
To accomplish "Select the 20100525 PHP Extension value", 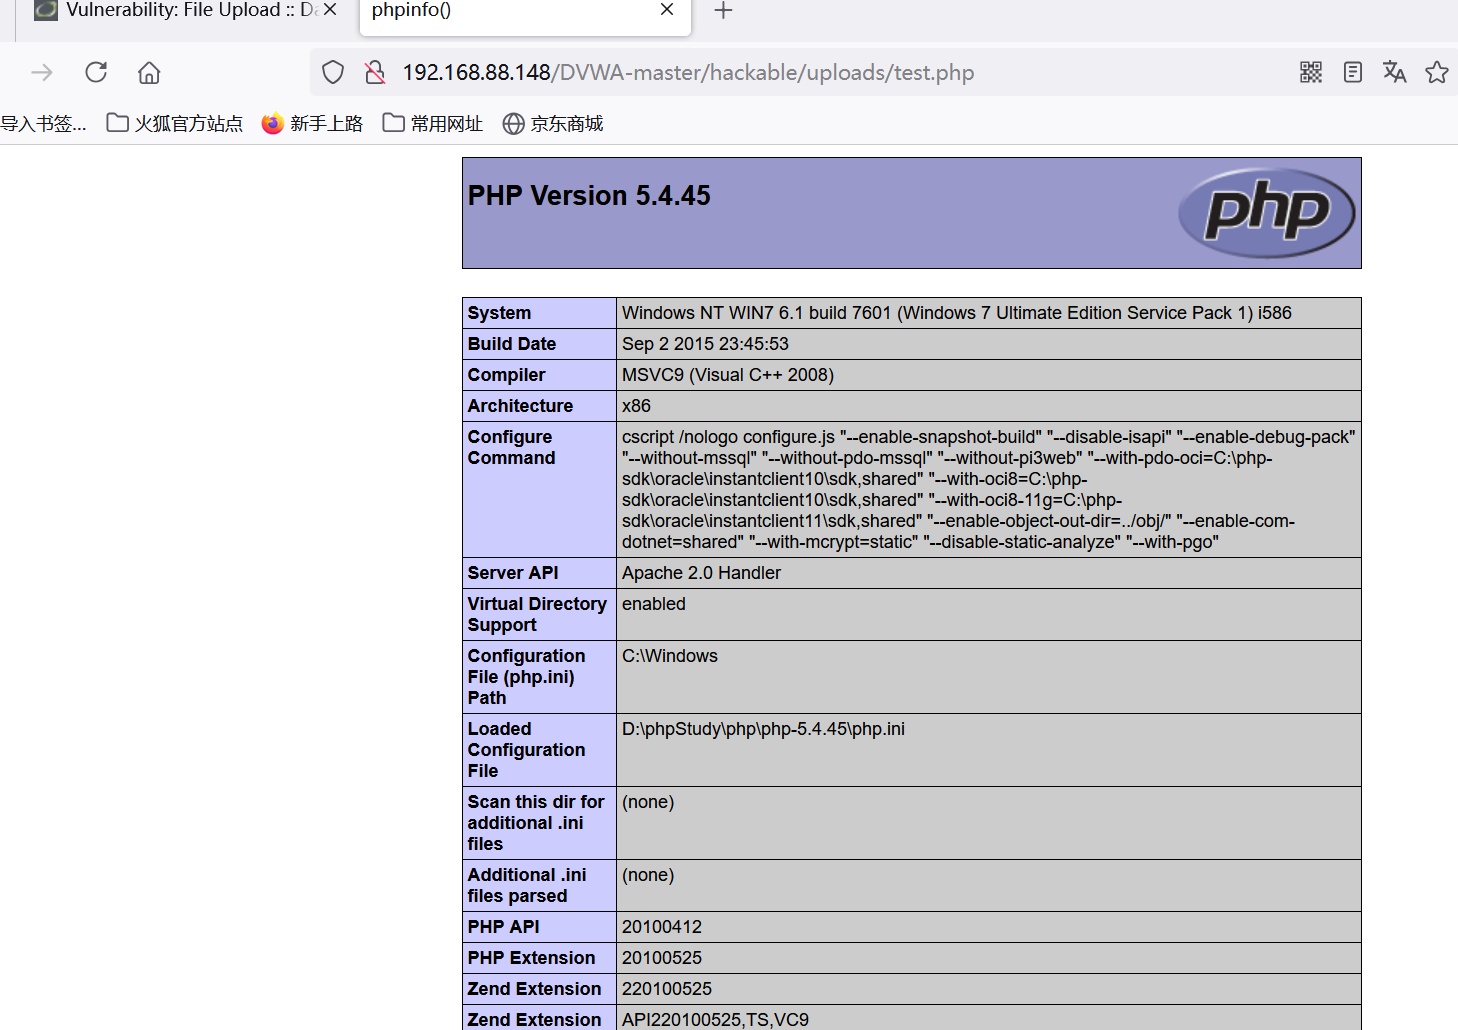I will coord(662,958).
